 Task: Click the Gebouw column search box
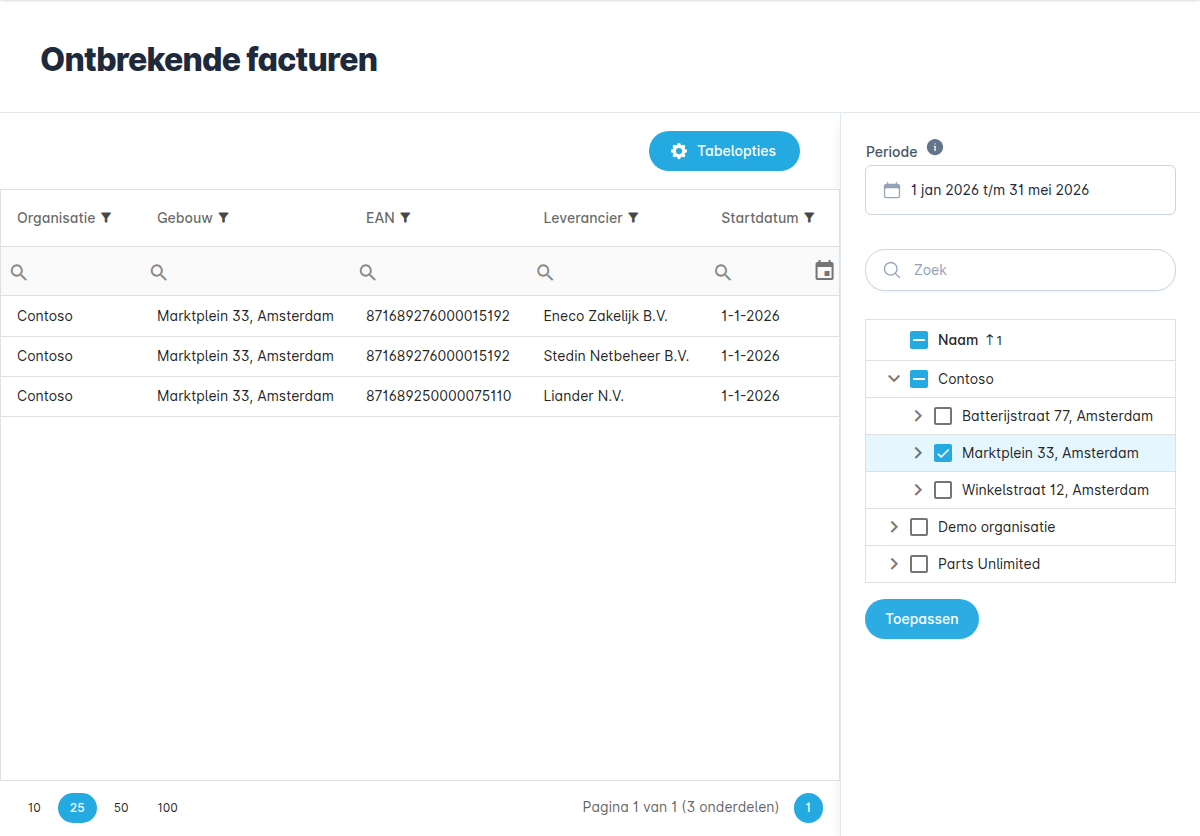click(245, 271)
